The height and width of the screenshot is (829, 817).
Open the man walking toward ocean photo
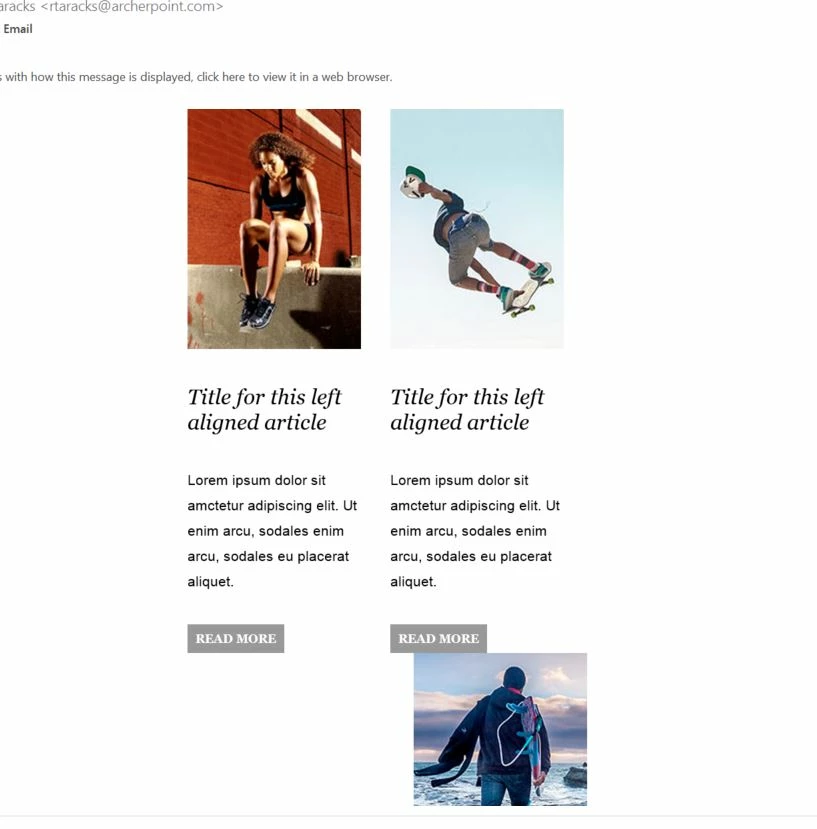click(x=500, y=730)
